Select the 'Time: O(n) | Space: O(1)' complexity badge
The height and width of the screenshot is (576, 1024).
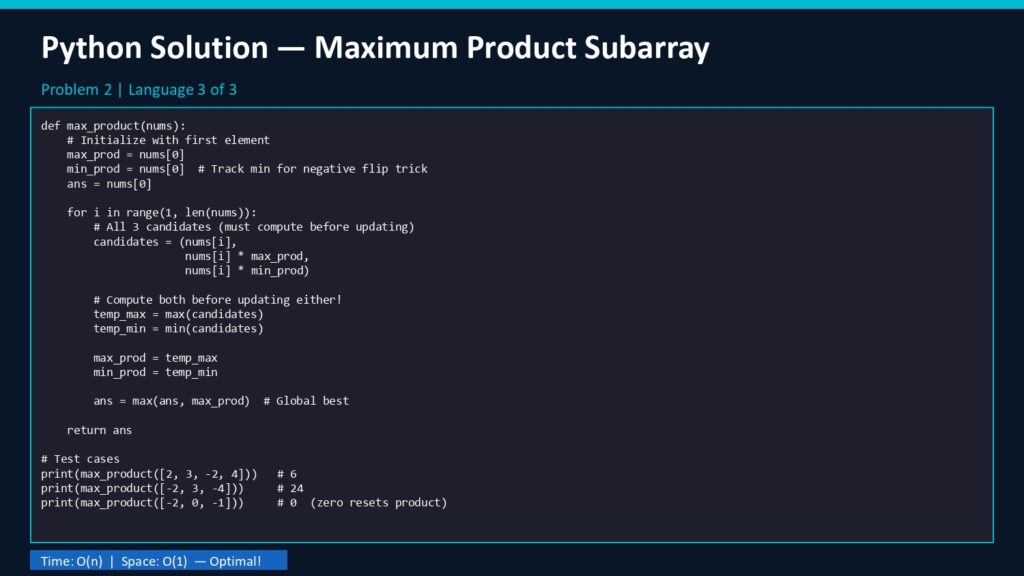(158, 561)
